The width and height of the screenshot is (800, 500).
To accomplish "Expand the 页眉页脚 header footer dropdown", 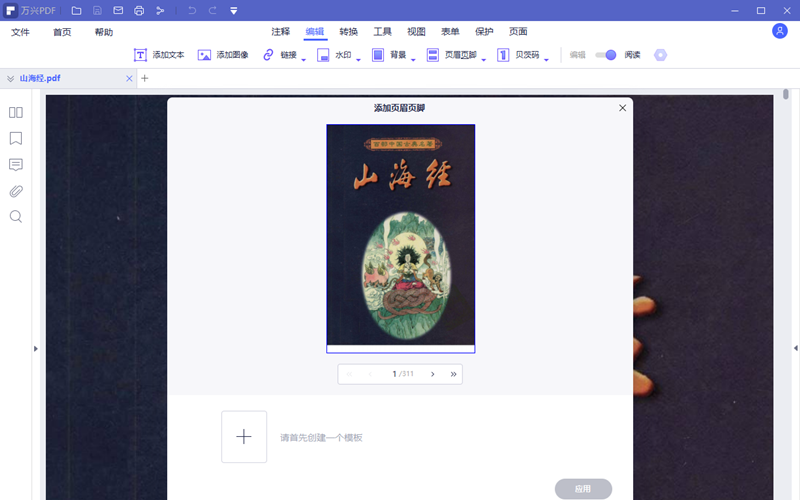I will click(483, 59).
